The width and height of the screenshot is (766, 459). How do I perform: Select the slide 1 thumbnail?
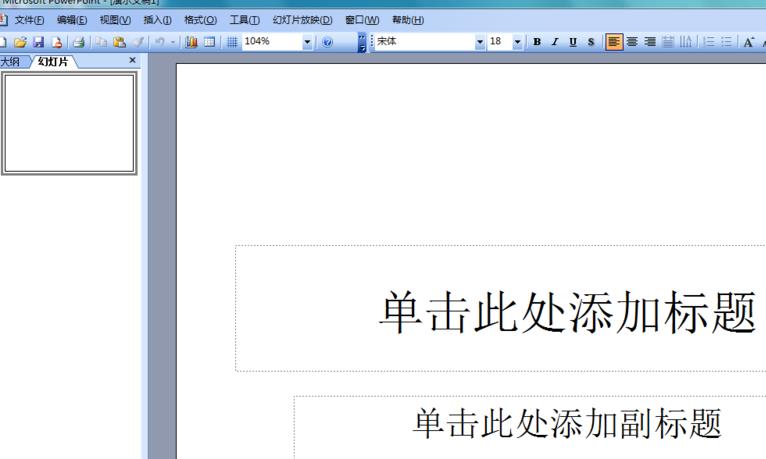pos(69,123)
